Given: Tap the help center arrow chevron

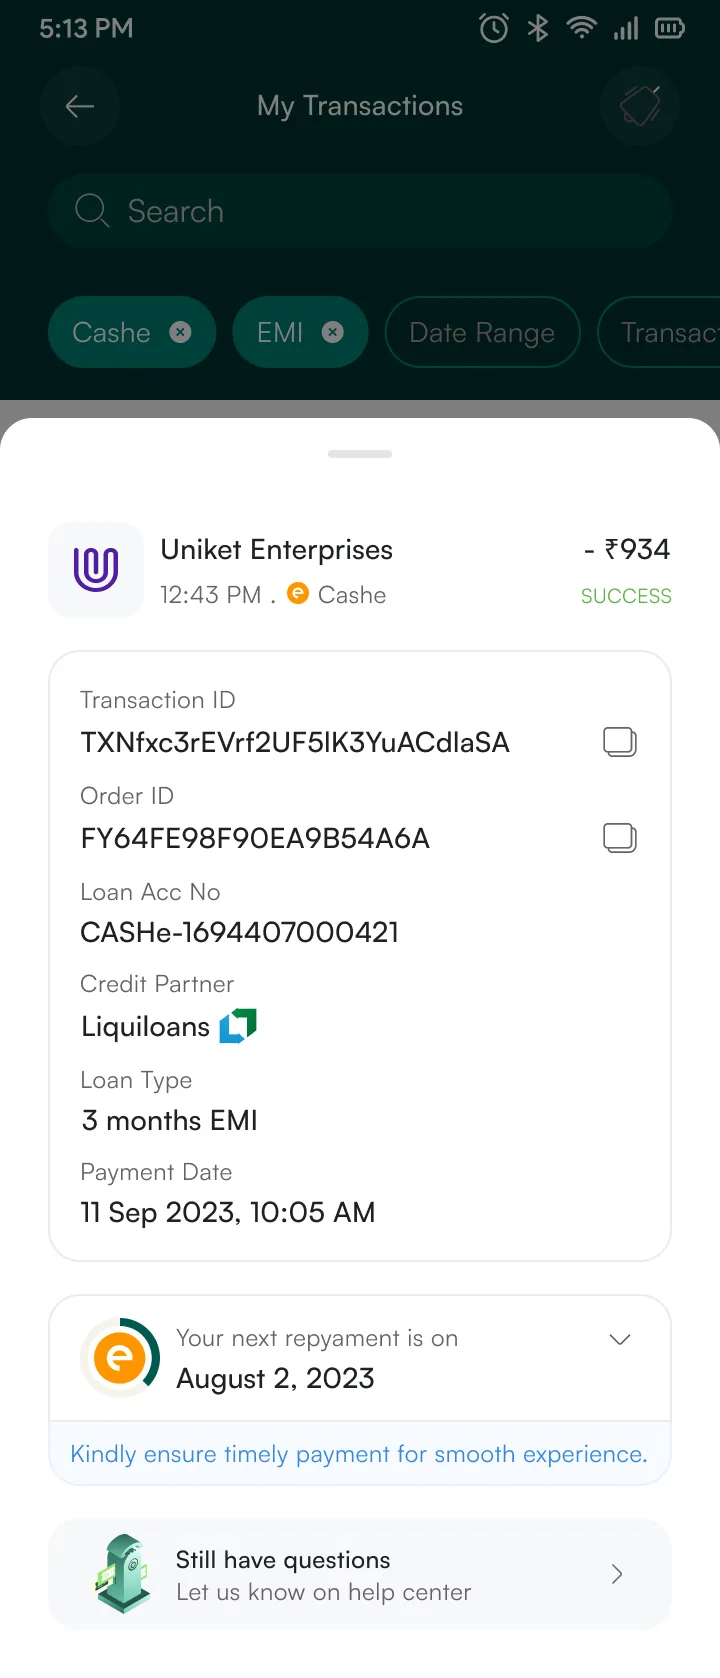Looking at the screenshot, I should [617, 1574].
